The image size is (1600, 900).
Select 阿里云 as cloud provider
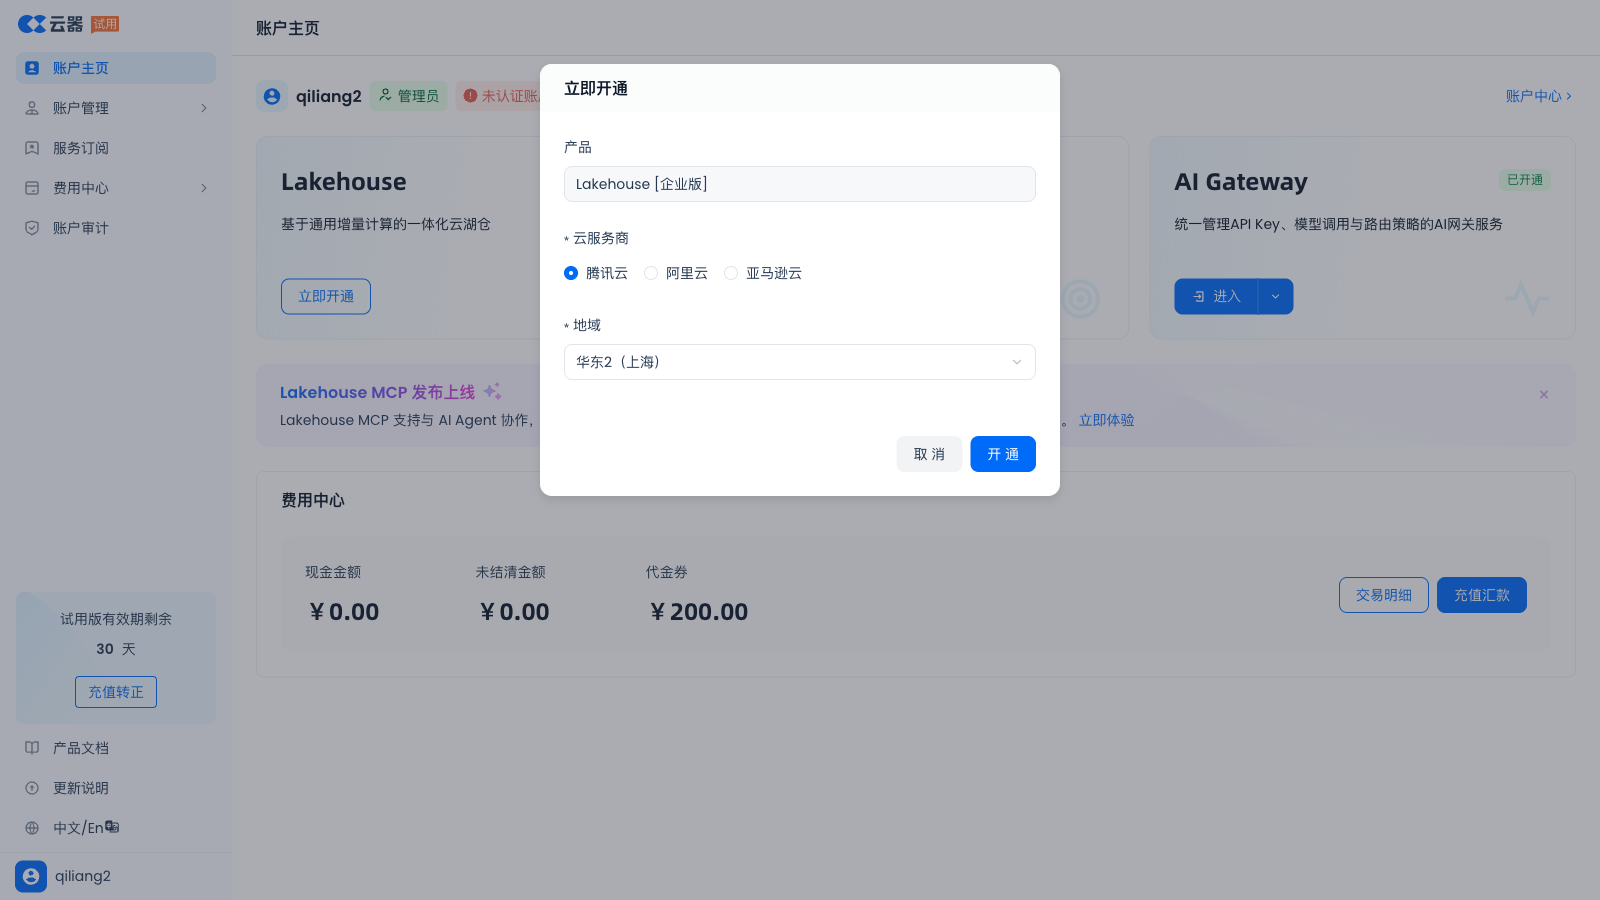tap(651, 273)
